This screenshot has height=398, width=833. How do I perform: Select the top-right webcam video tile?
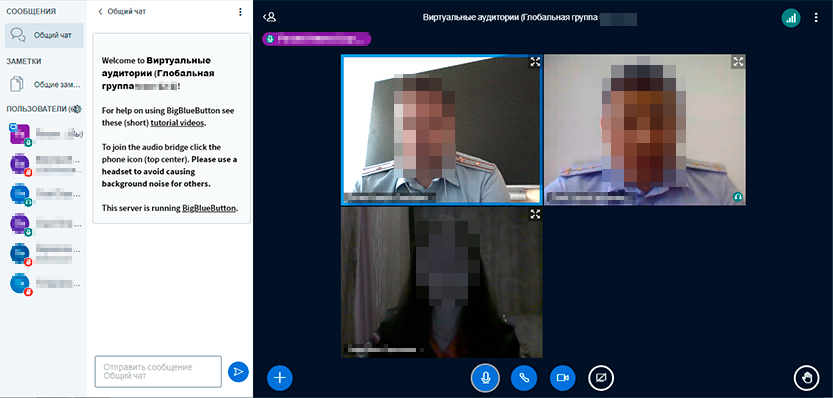[645, 130]
